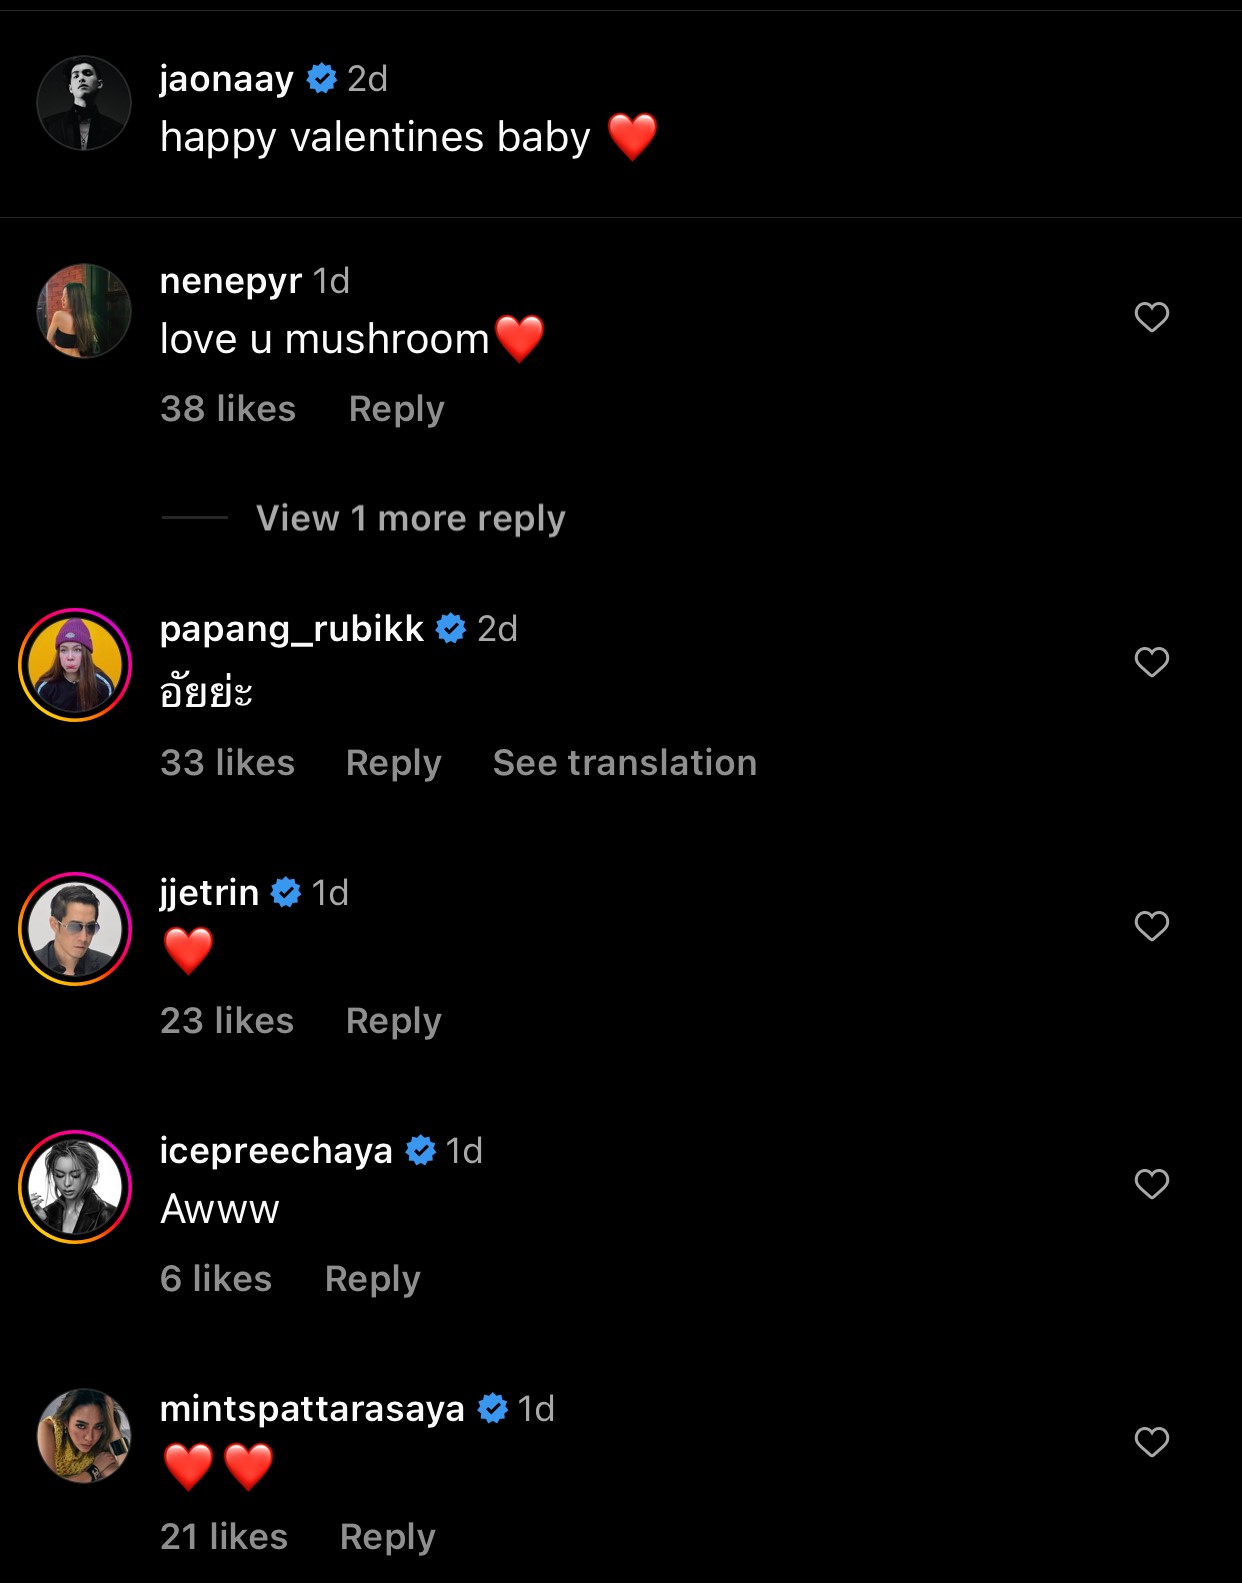Screen dimensions: 1242x1583
Task: Reply to papang_rubikk's comment
Action: [x=393, y=763]
